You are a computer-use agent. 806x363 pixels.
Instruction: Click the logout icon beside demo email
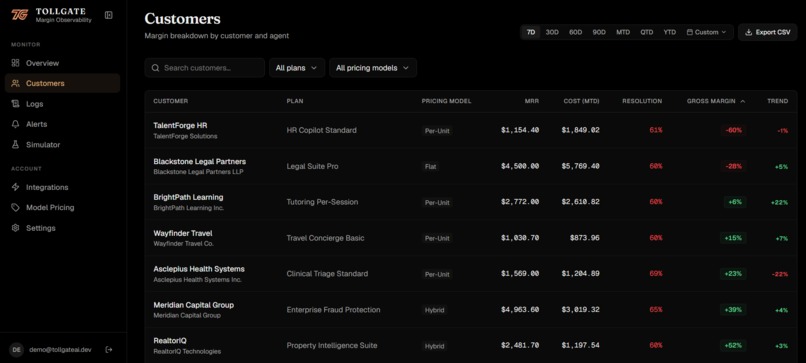[x=108, y=350]
